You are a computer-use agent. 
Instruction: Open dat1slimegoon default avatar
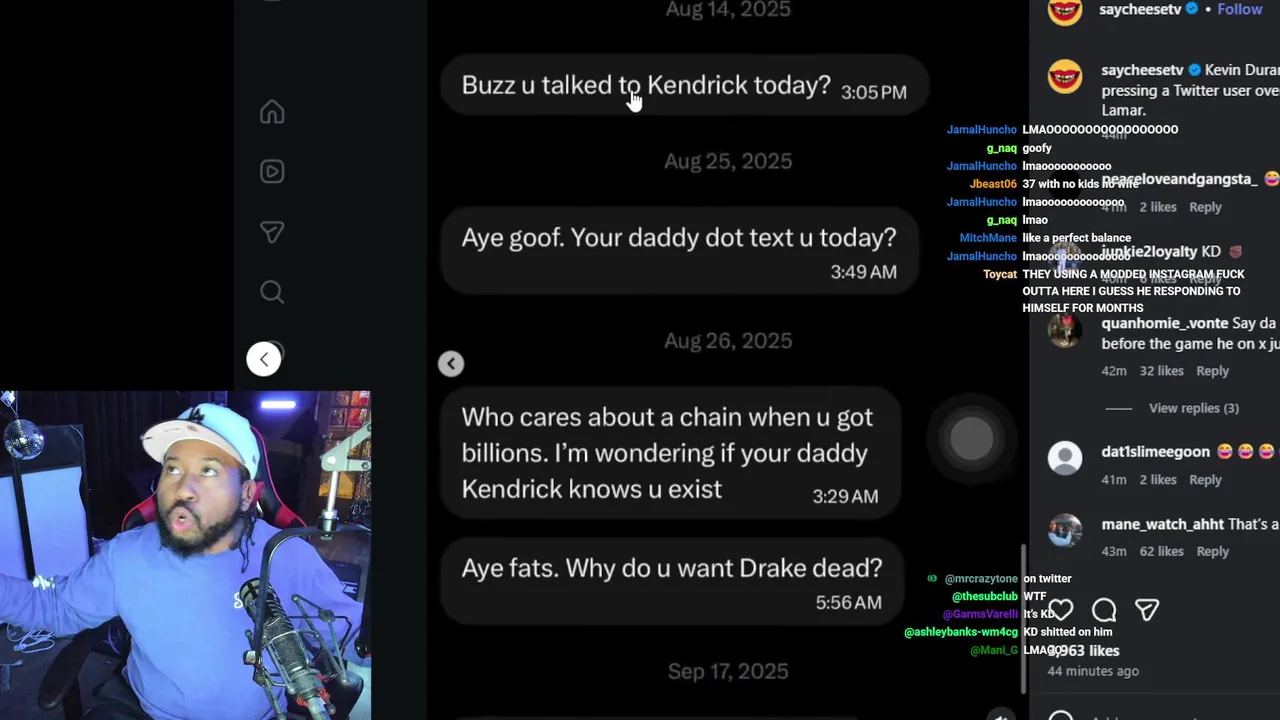pyautogui.click(x=1065, y=458)
